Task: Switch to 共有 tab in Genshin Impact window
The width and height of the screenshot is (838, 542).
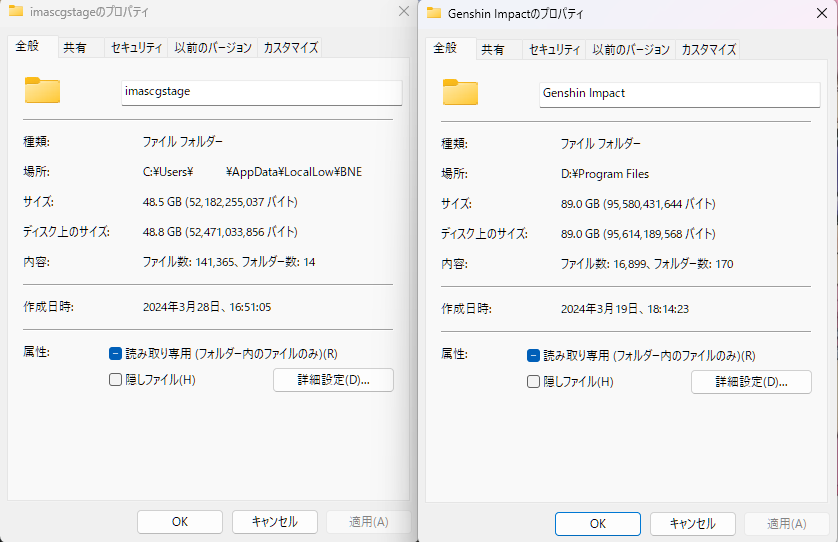Action: click(499, 50)
